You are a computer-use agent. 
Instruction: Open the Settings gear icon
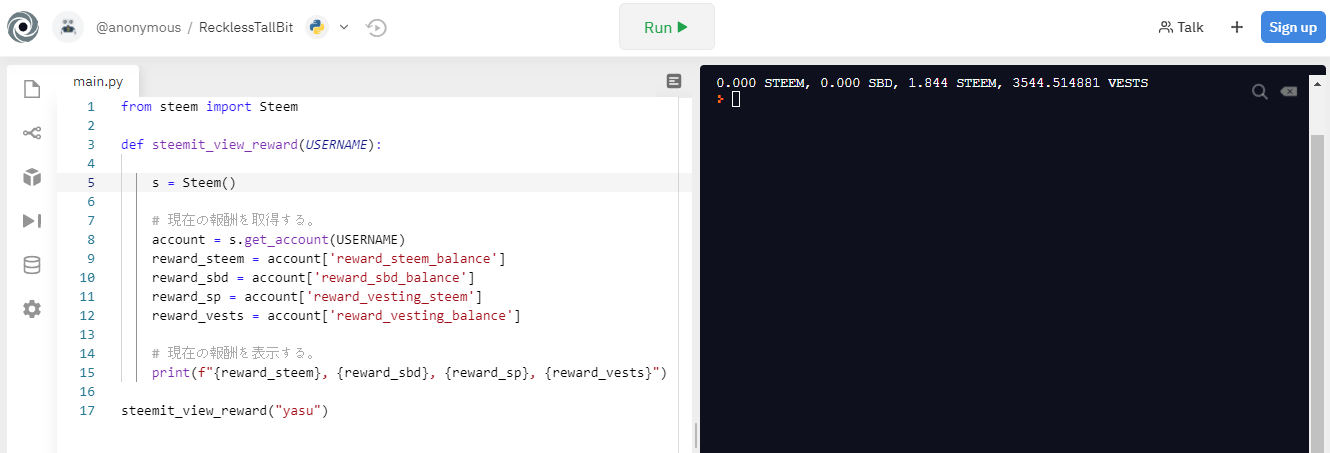click(32, 309)
